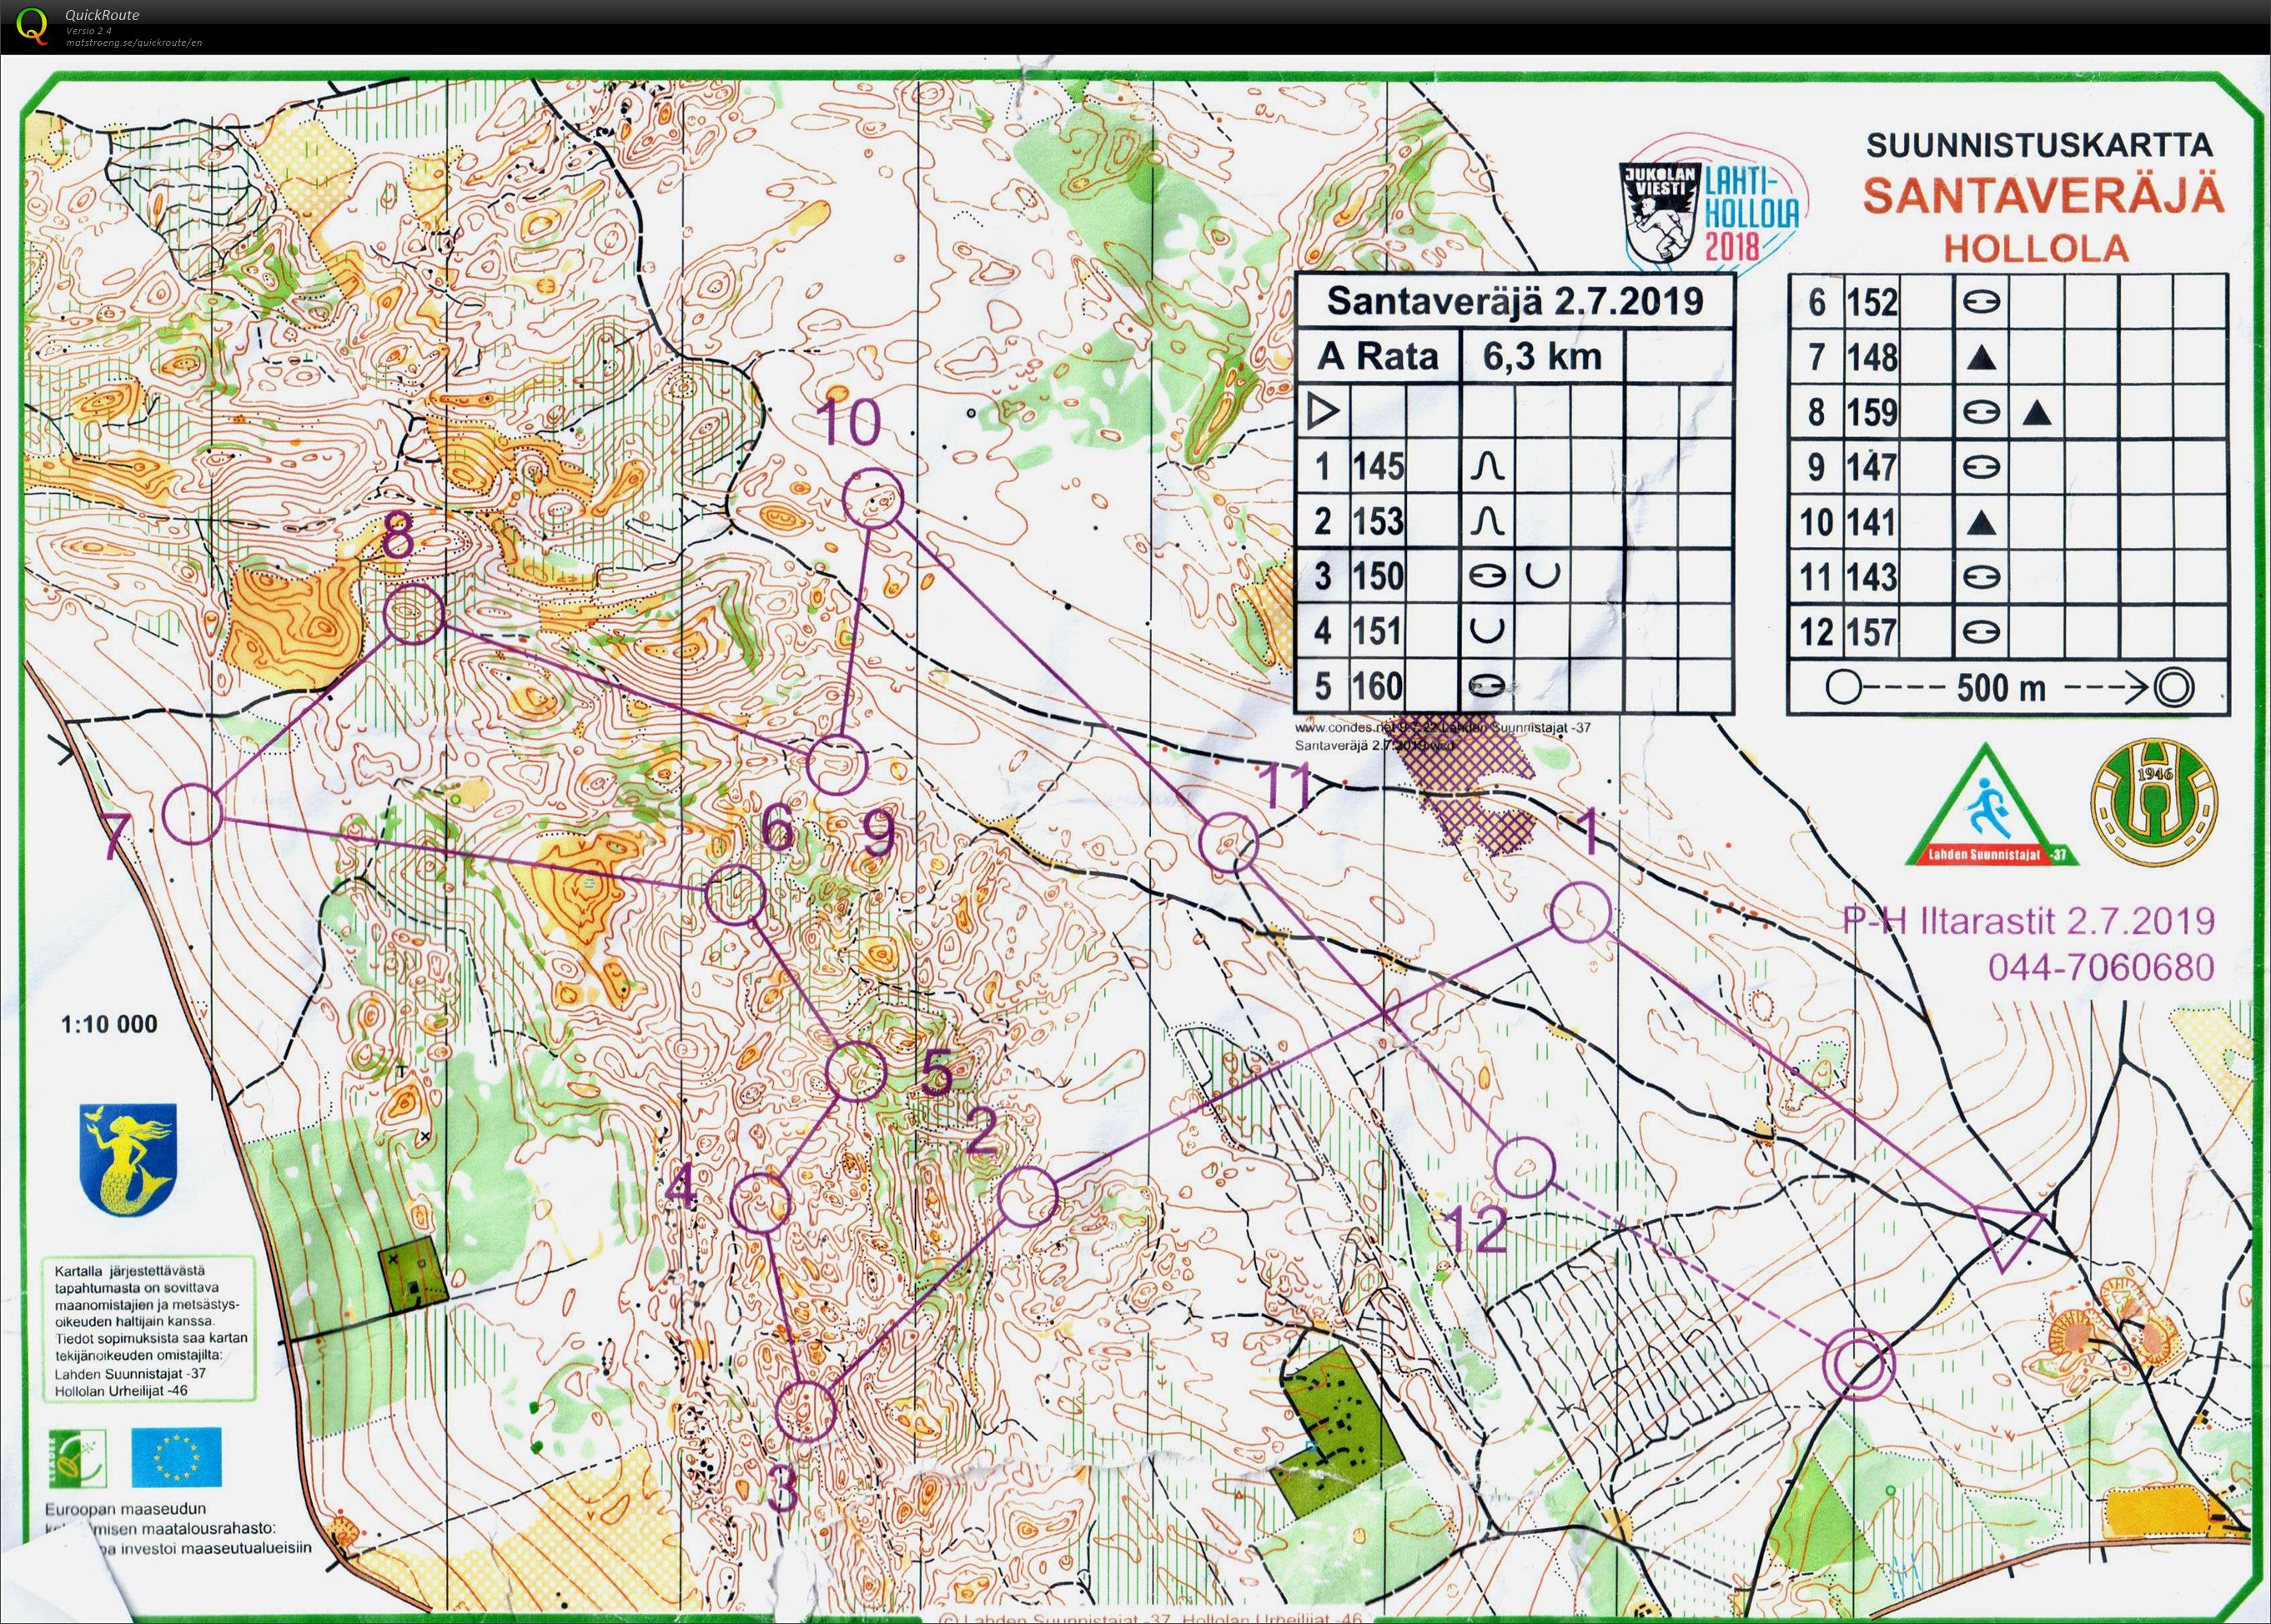Select control circle 10 on the map
The image size is (2271, 1624).
873,497
